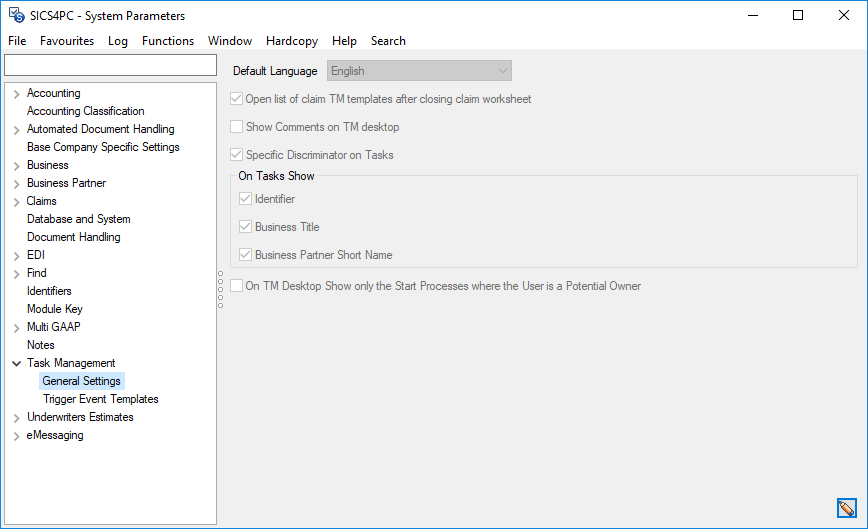Open the Functions menu

[x=168, y=41]
